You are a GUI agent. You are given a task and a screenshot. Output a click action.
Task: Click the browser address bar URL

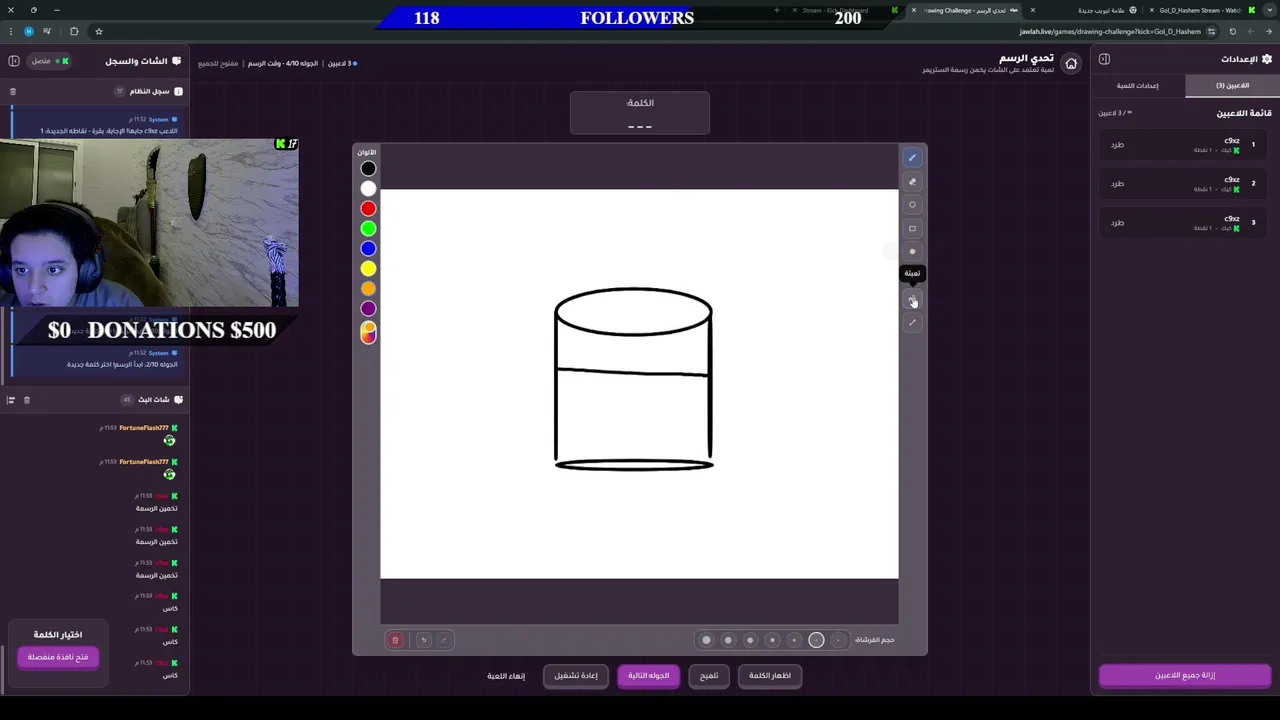point(1110,31)
